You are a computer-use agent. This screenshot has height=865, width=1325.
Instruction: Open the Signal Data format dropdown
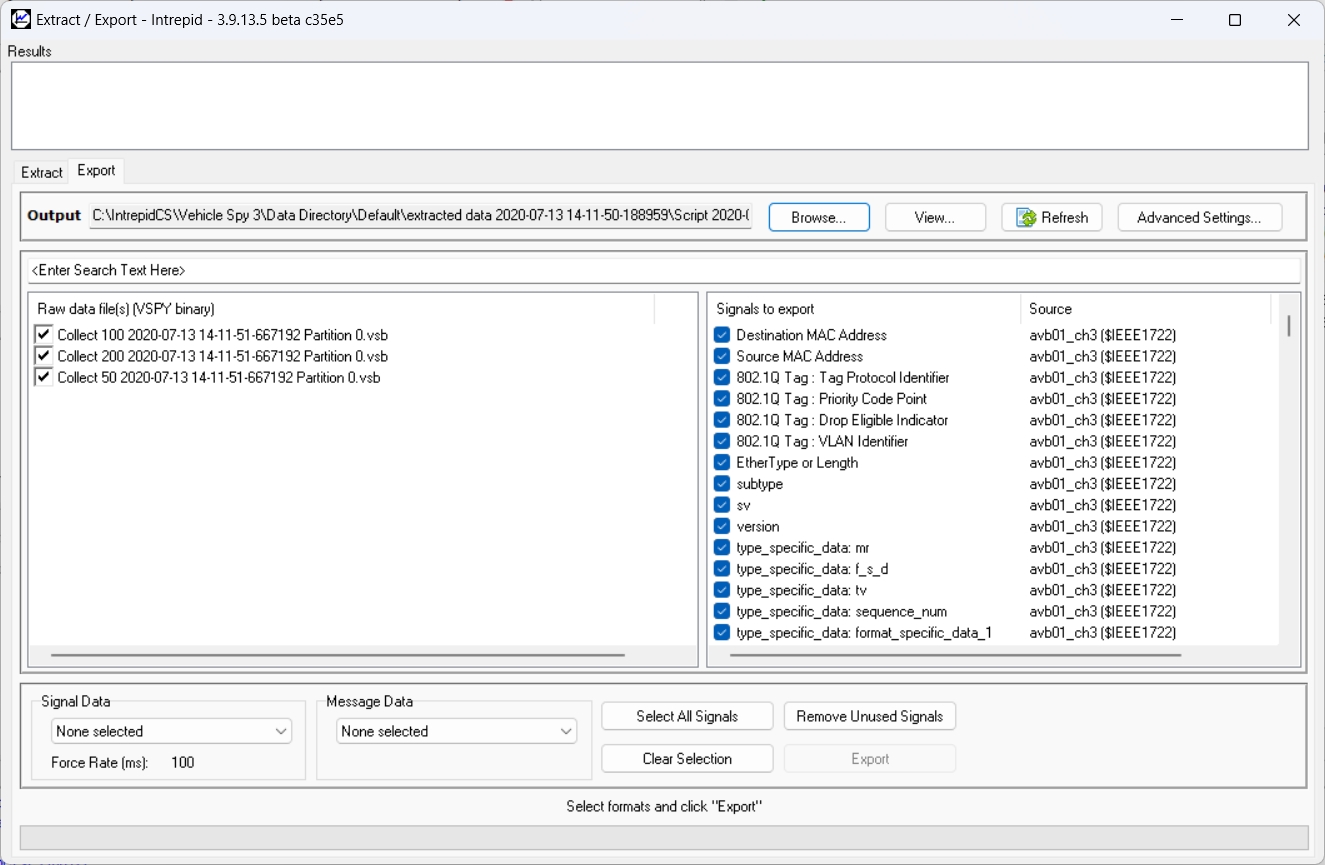(171, 731)
